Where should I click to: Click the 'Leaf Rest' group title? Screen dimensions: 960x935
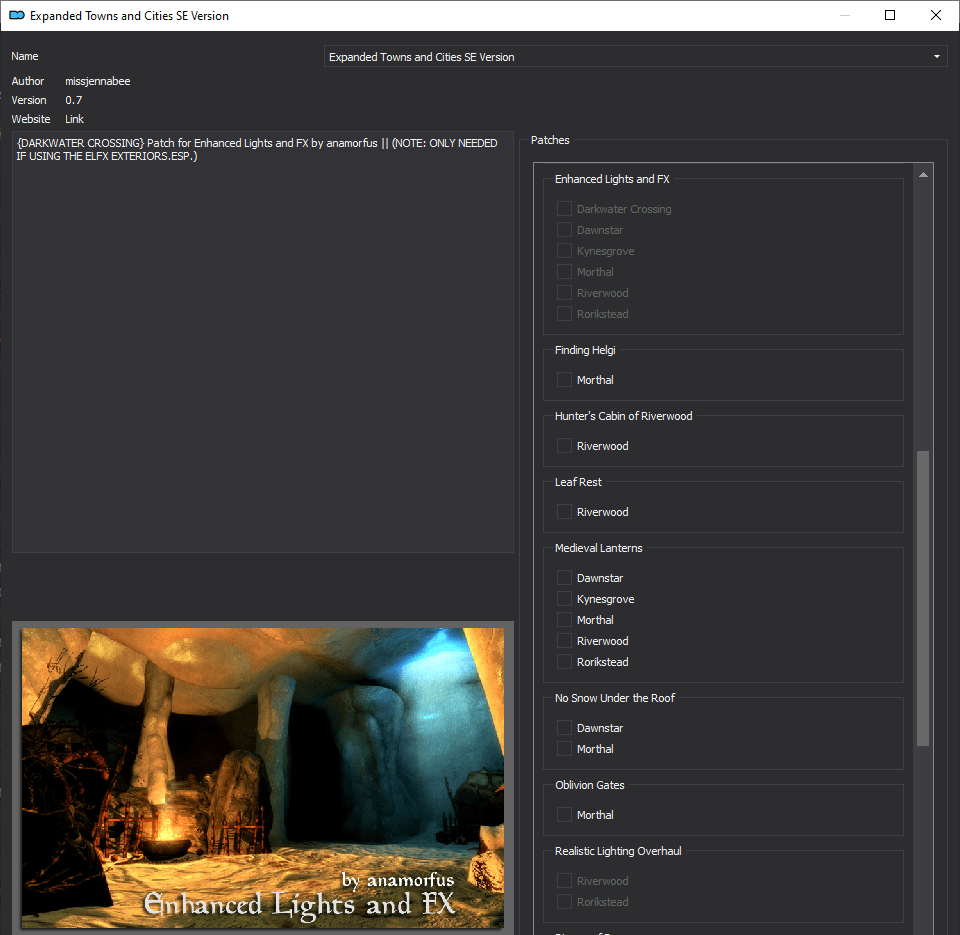[578, 482]
